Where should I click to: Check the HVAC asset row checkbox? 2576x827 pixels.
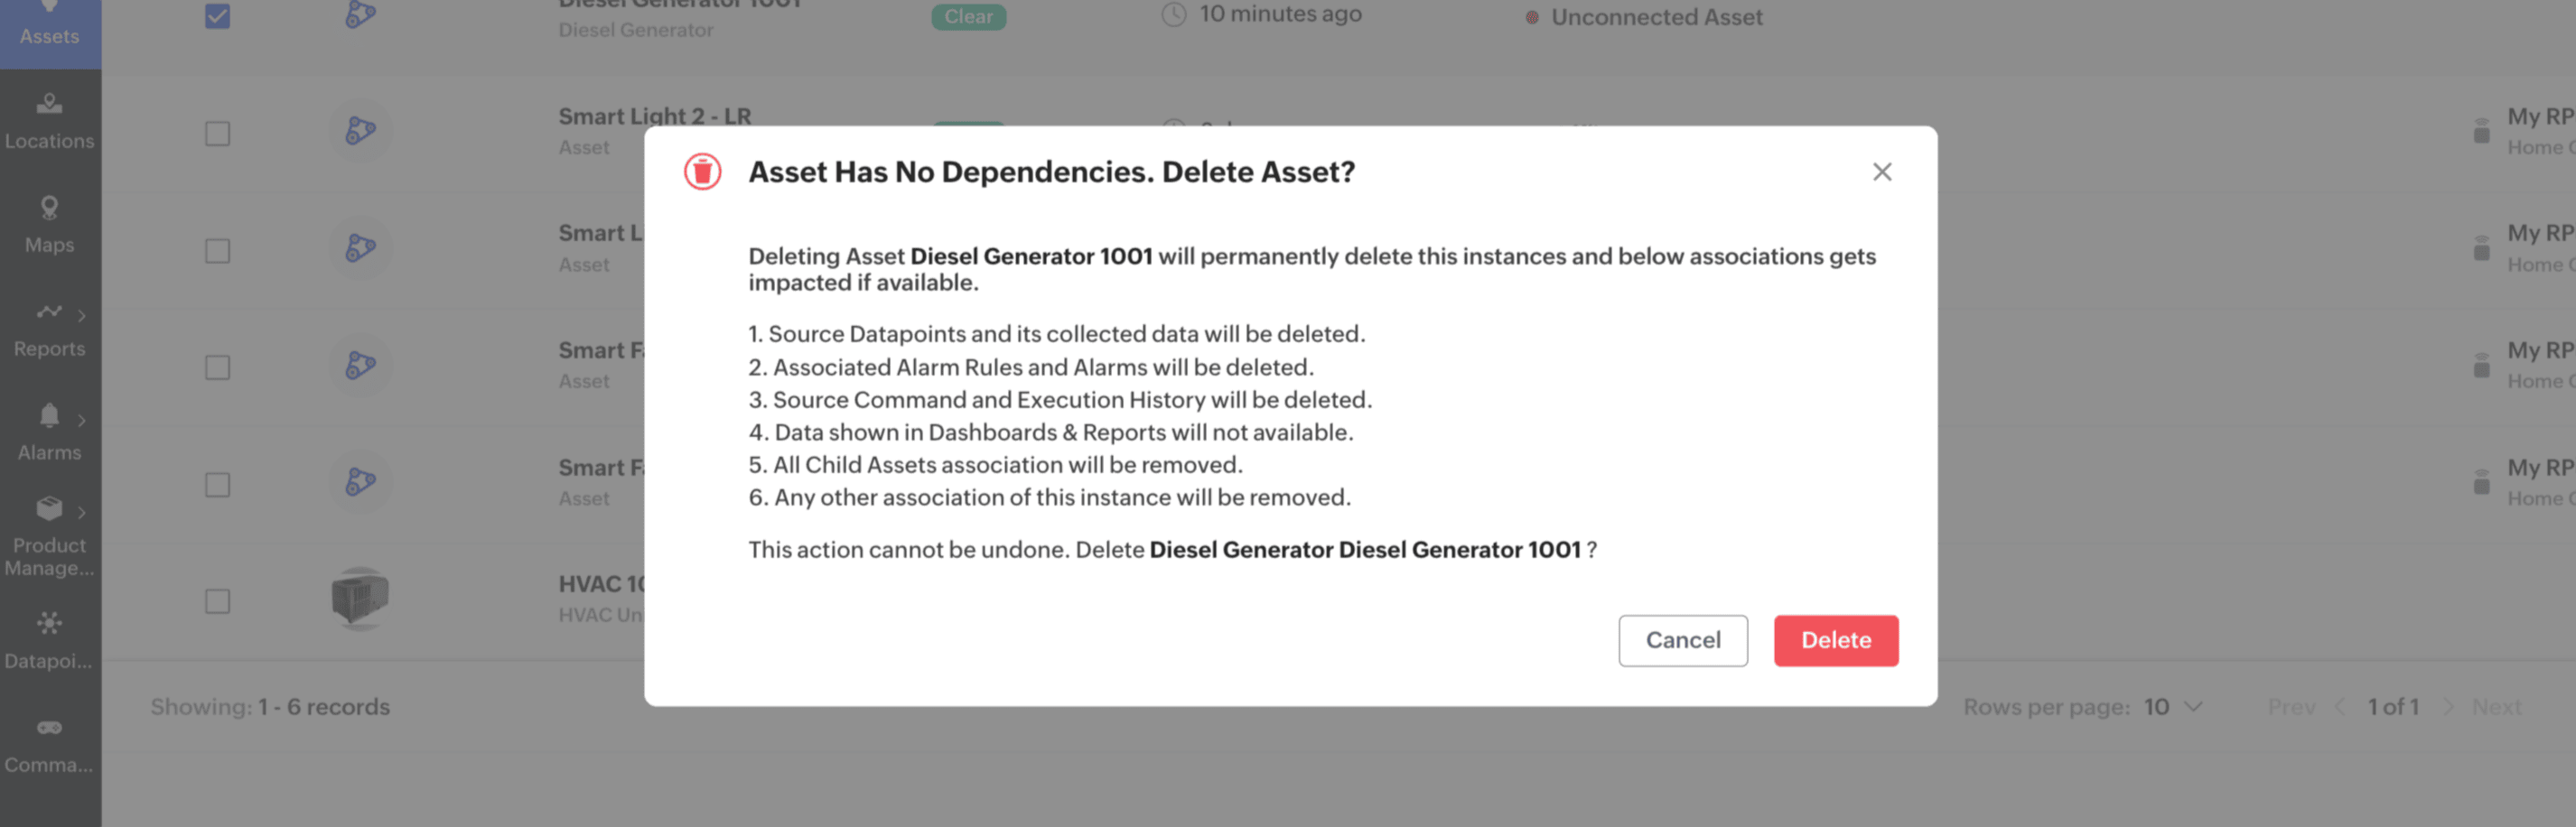tap(217, 601)
